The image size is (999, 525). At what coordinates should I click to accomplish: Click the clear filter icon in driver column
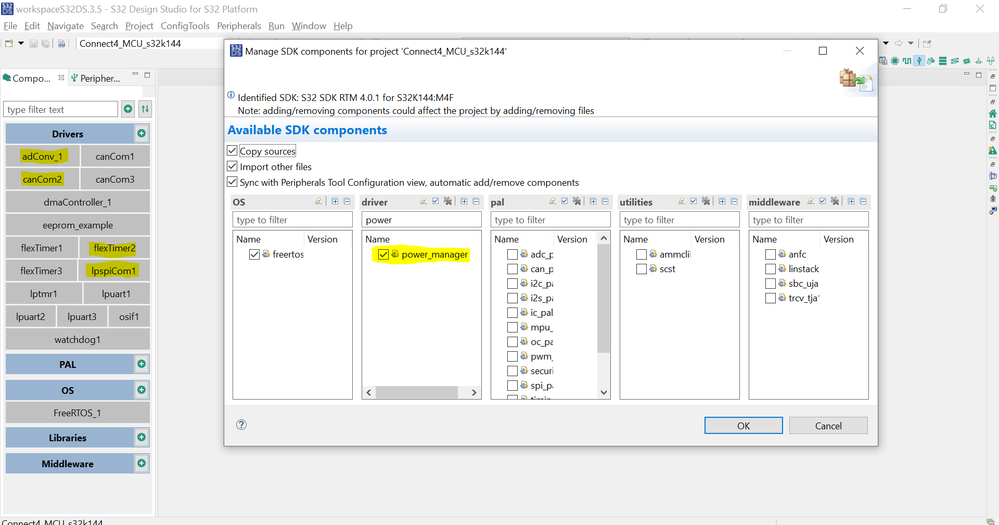[x=424, y=201]
